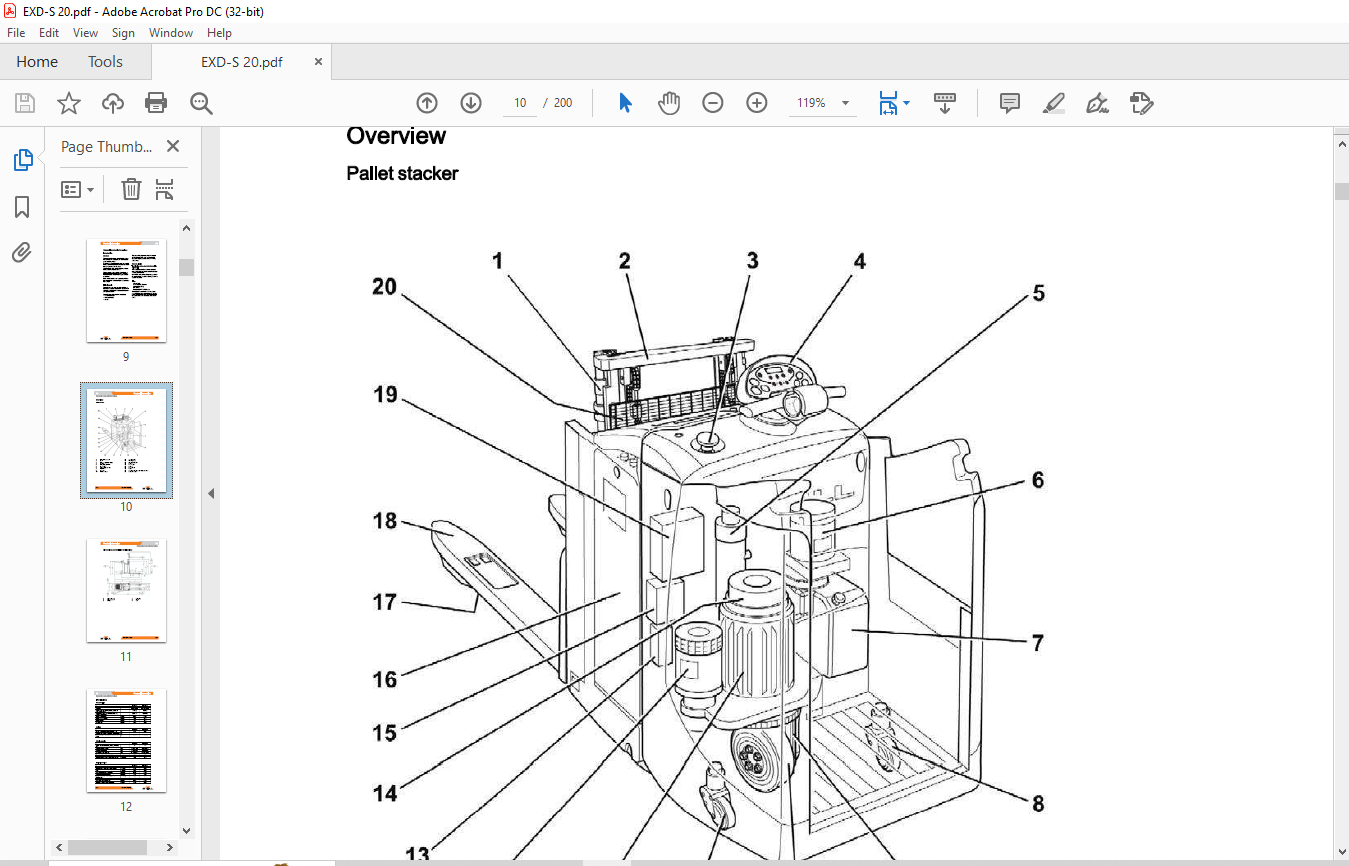The image size is (1349, 866).
Task: Choose the Selection arrow tool
Action: pos(626,103)
